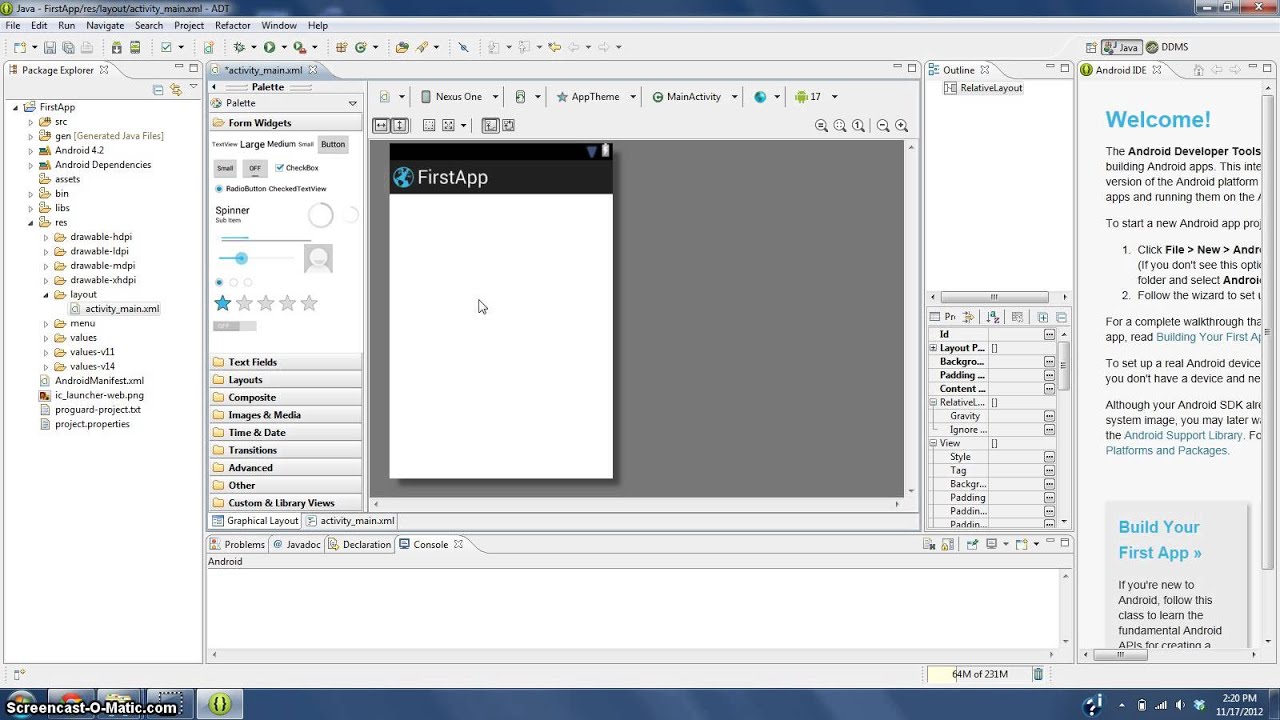Viewport: 1280px width, 720px height.
Task: Open the Android SDK Manager icon
Action: [117, 47]
